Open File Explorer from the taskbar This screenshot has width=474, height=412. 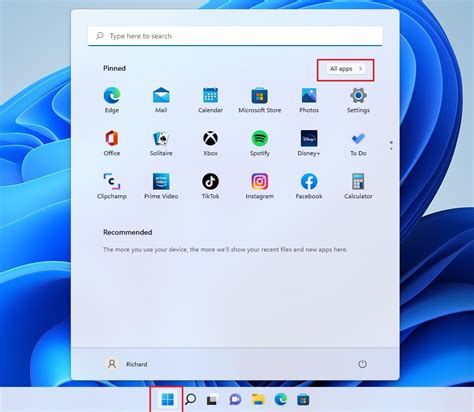[x=258, y=399]
